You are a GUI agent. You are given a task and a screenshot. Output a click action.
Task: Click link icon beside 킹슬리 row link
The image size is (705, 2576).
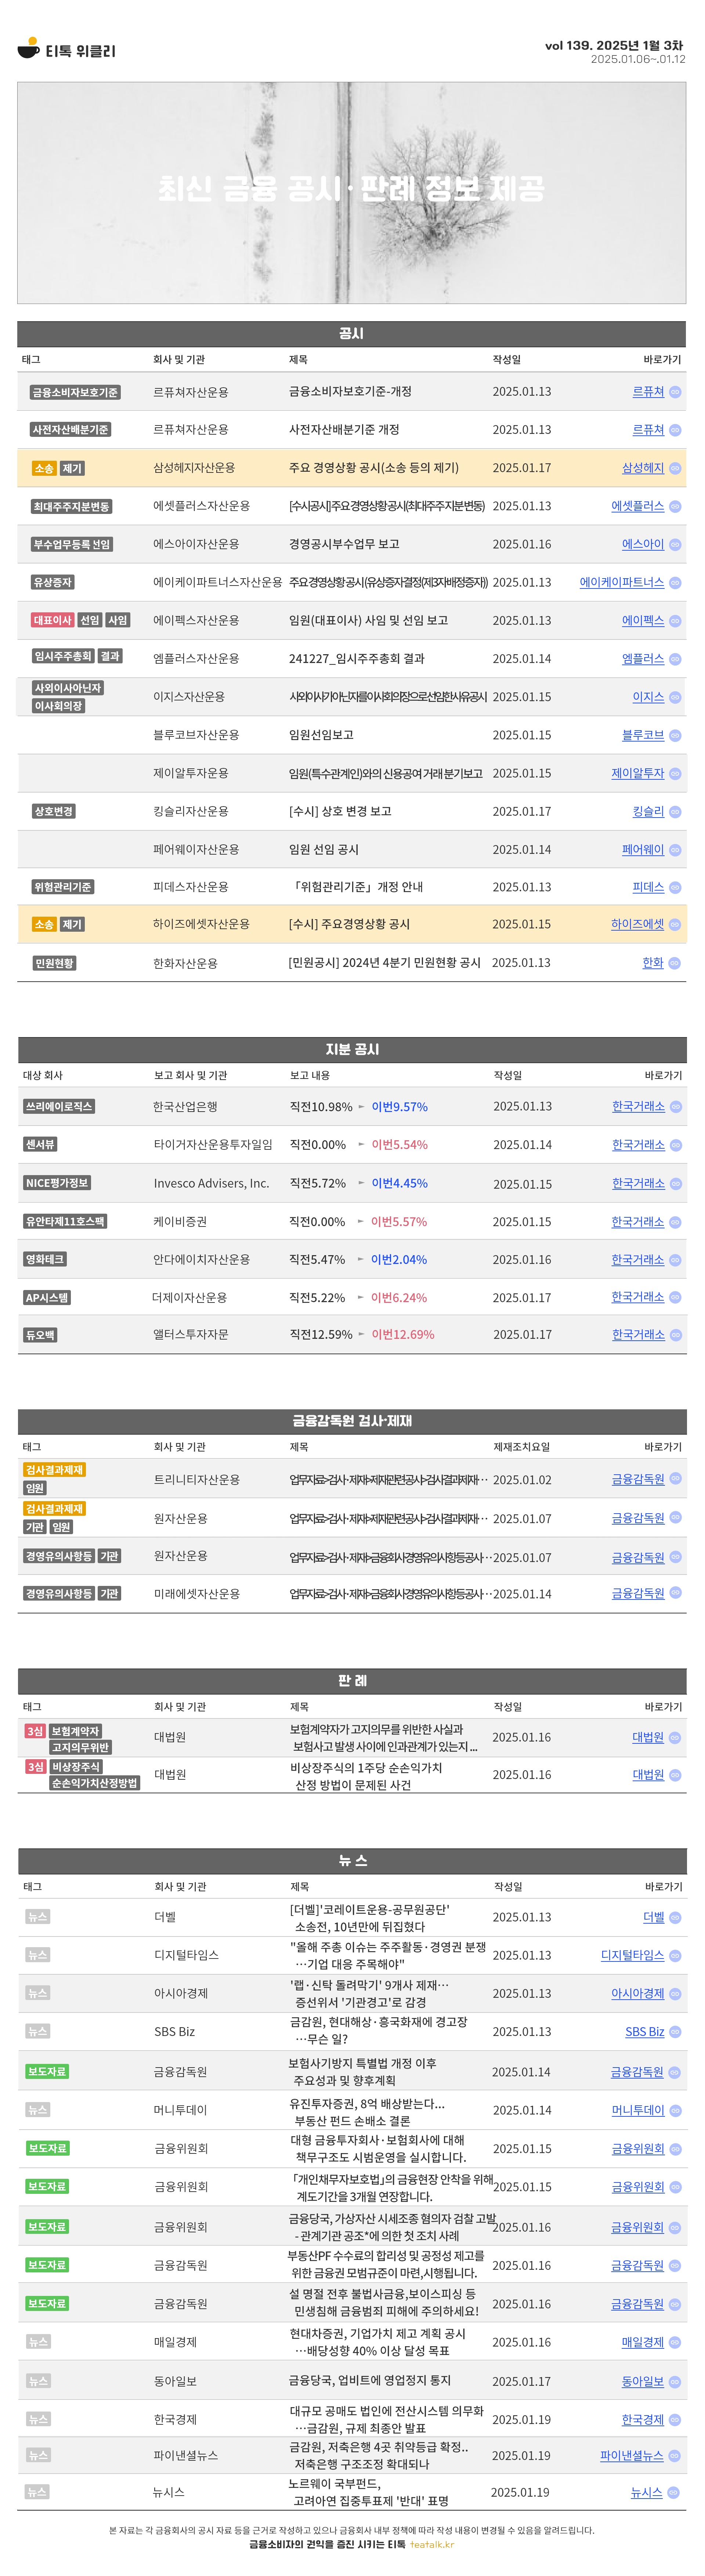[675, 812]
